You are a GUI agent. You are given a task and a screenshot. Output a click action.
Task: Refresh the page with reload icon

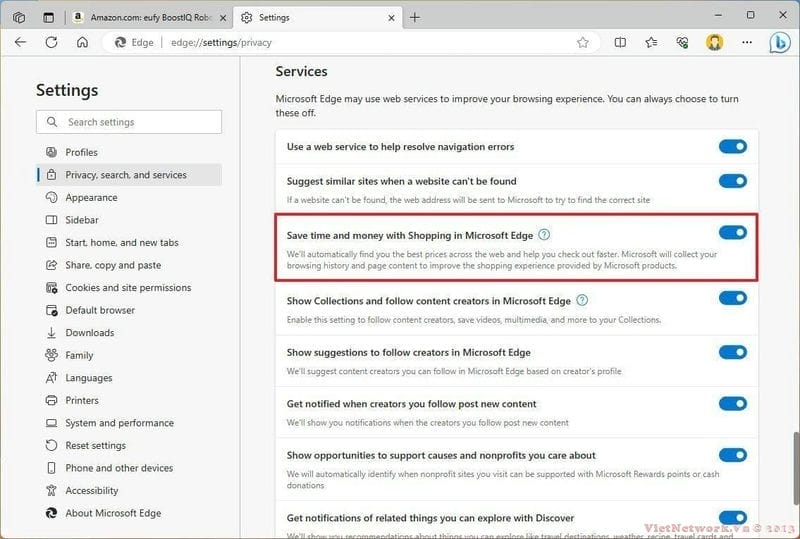pyautogui.click(x=52, y=43)
